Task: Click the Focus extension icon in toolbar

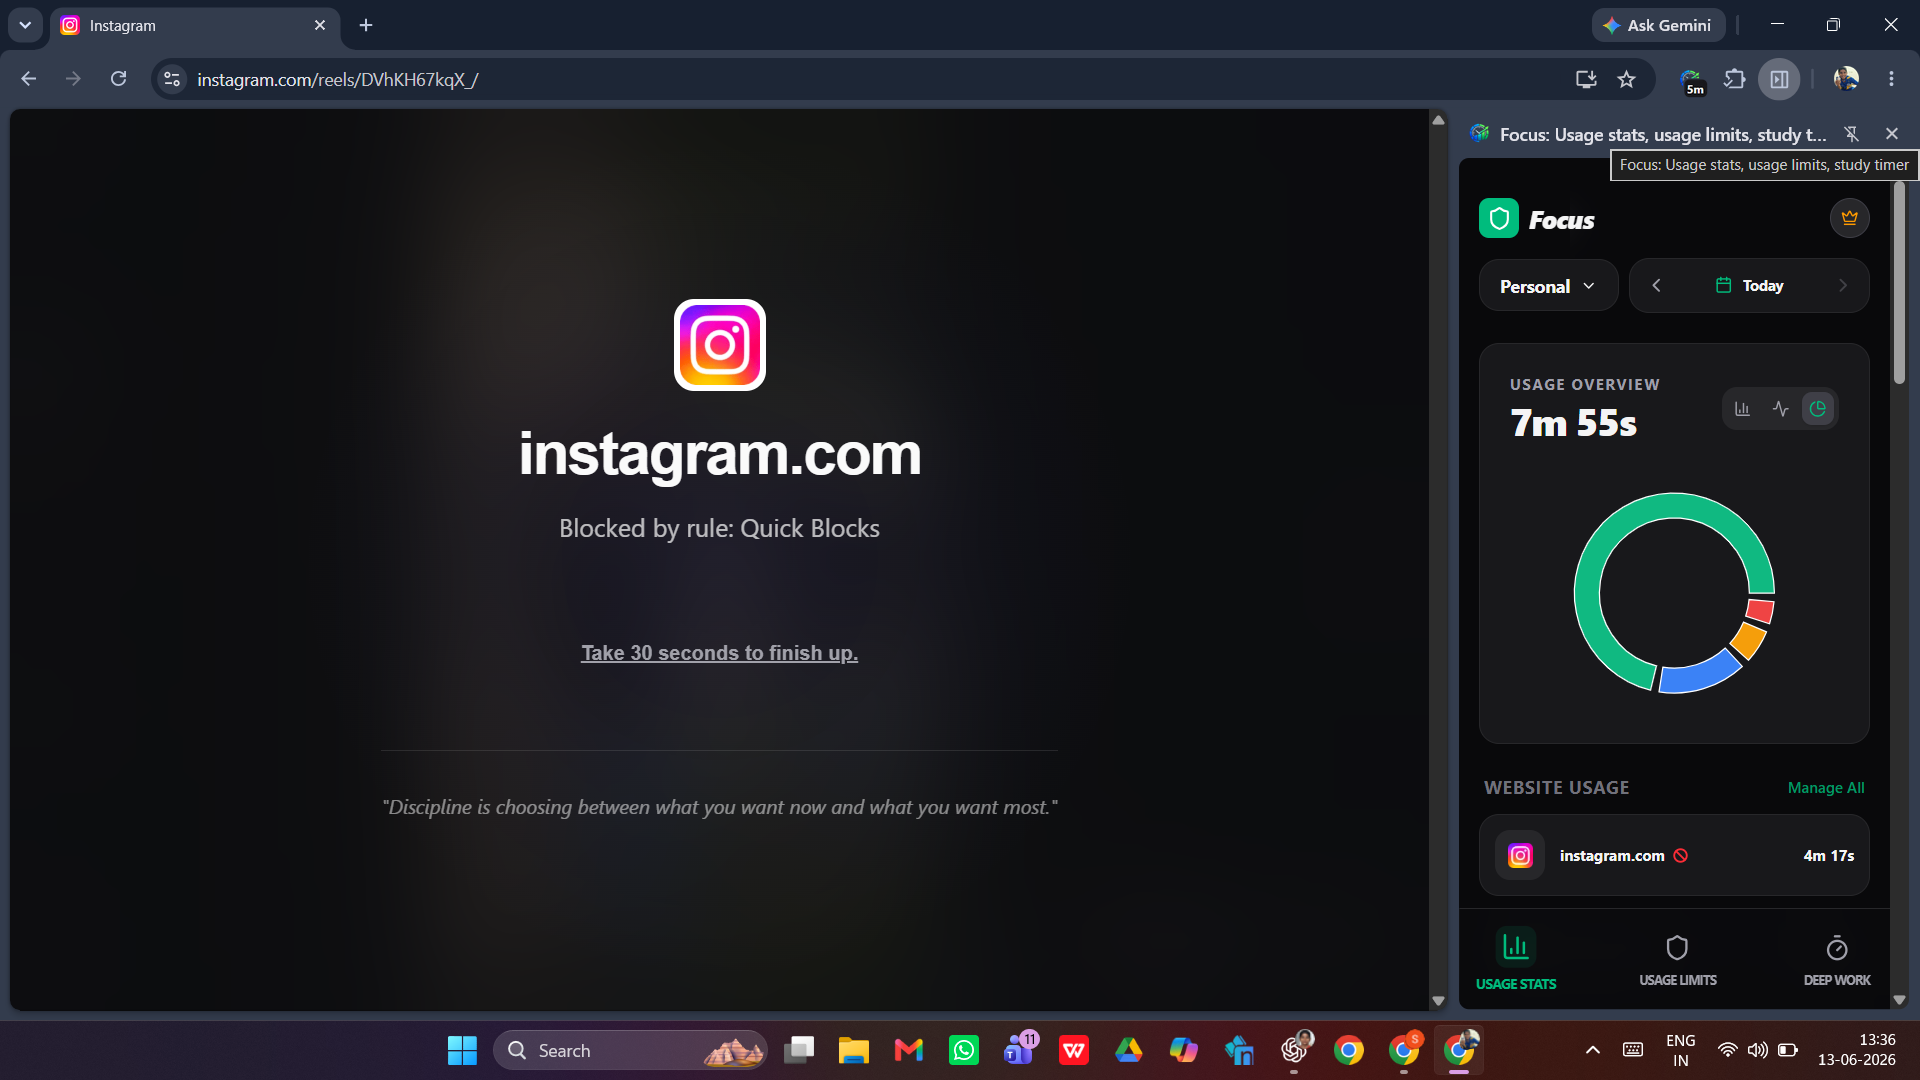Action: tap(1692, 80)
